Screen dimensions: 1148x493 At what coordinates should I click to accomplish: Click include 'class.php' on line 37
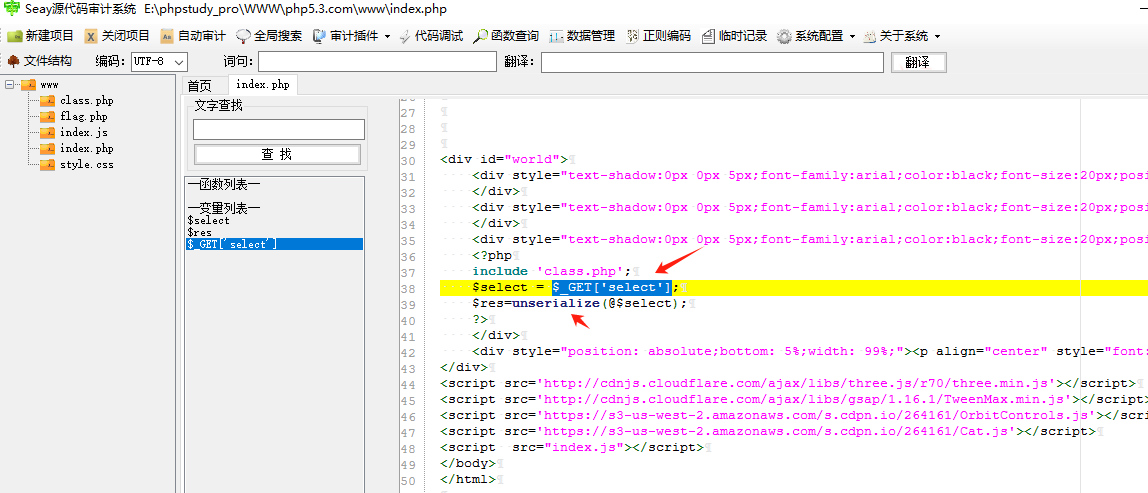tap(551, 272)
